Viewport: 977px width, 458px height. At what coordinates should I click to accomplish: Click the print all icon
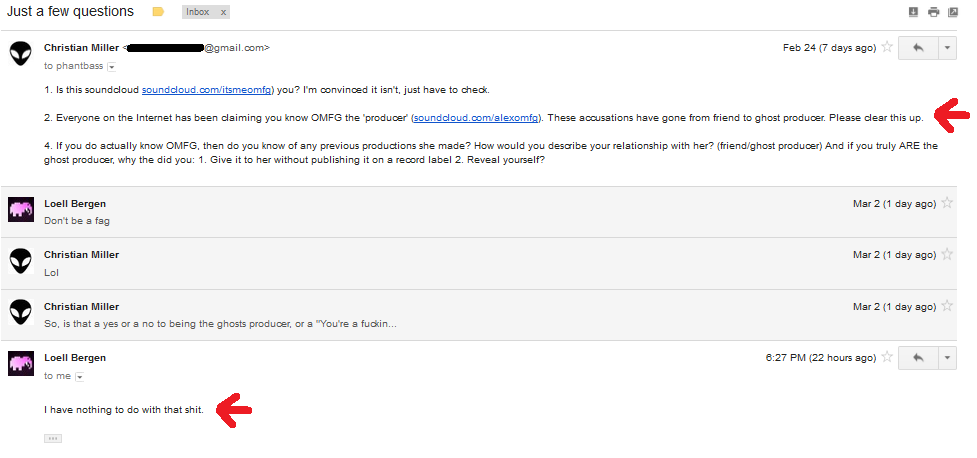933,12
